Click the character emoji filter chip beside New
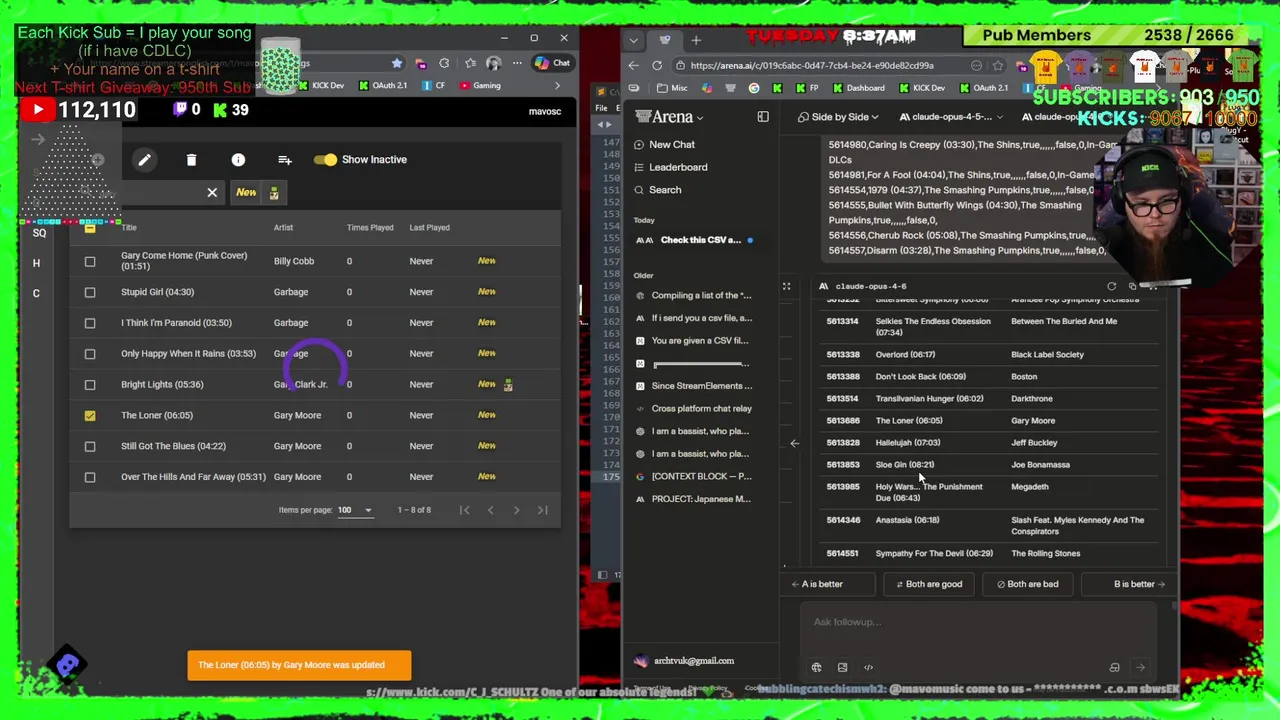Image resolution: width=1280 pixels, height=720 pixels. (274, 193)
